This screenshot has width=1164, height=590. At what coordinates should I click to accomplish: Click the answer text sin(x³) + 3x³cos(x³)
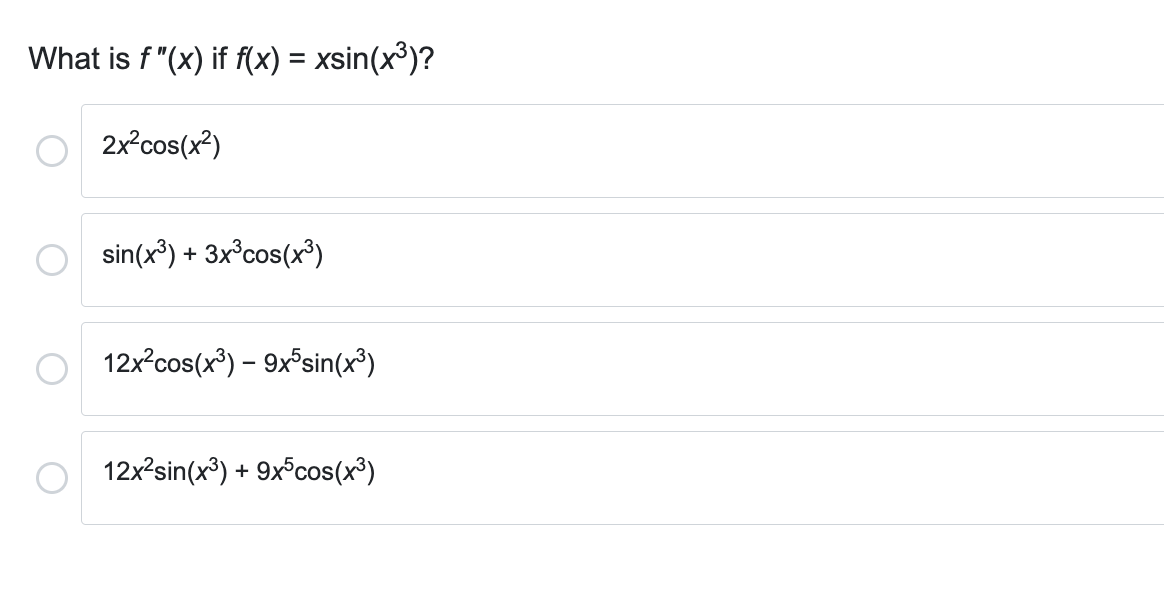[x=210, y=255]
